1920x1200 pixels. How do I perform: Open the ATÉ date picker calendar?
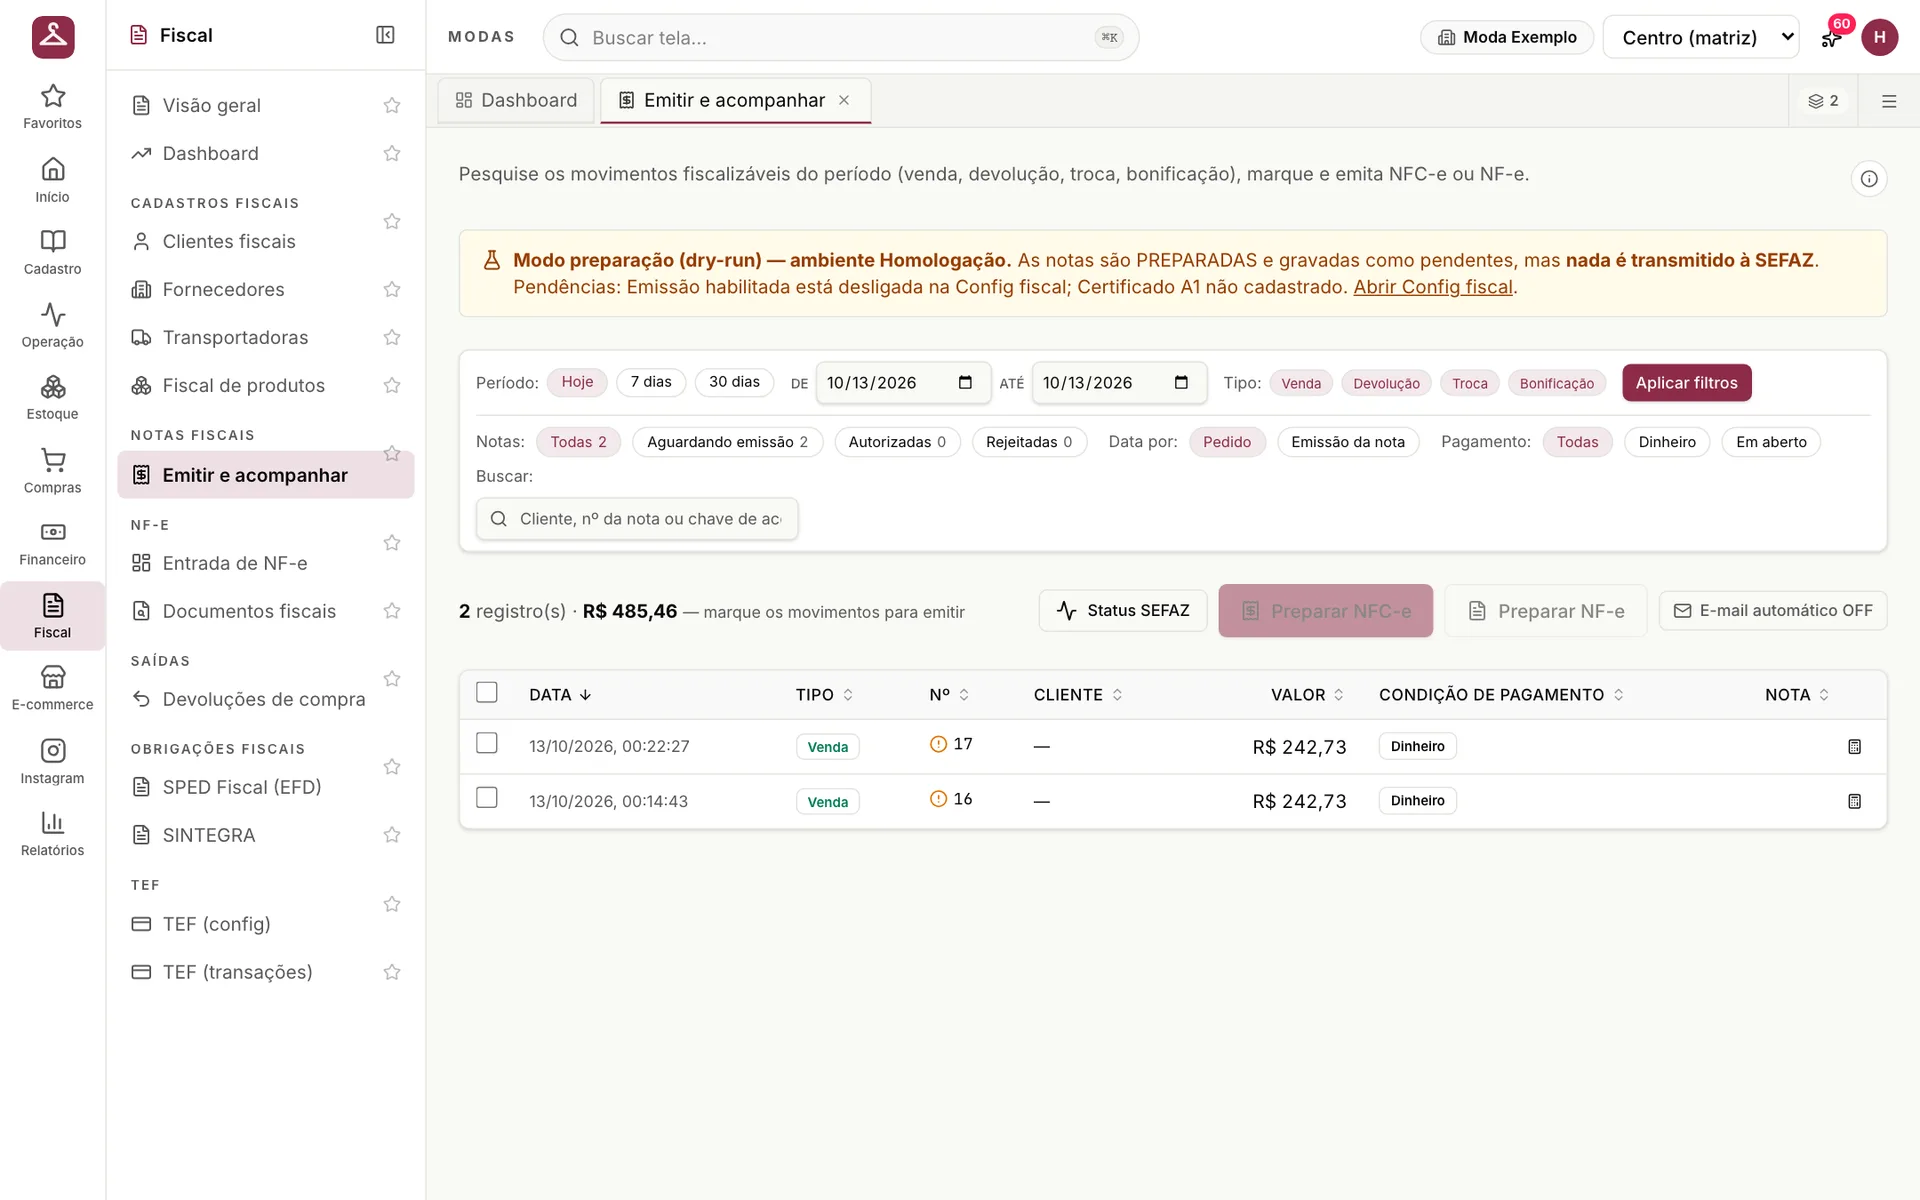[1181, 383]
